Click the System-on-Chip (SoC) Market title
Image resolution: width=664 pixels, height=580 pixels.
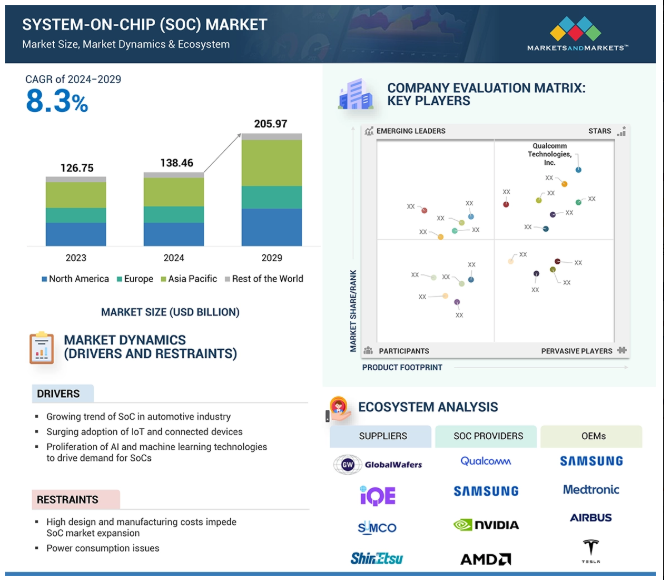[x=144, y=24]
